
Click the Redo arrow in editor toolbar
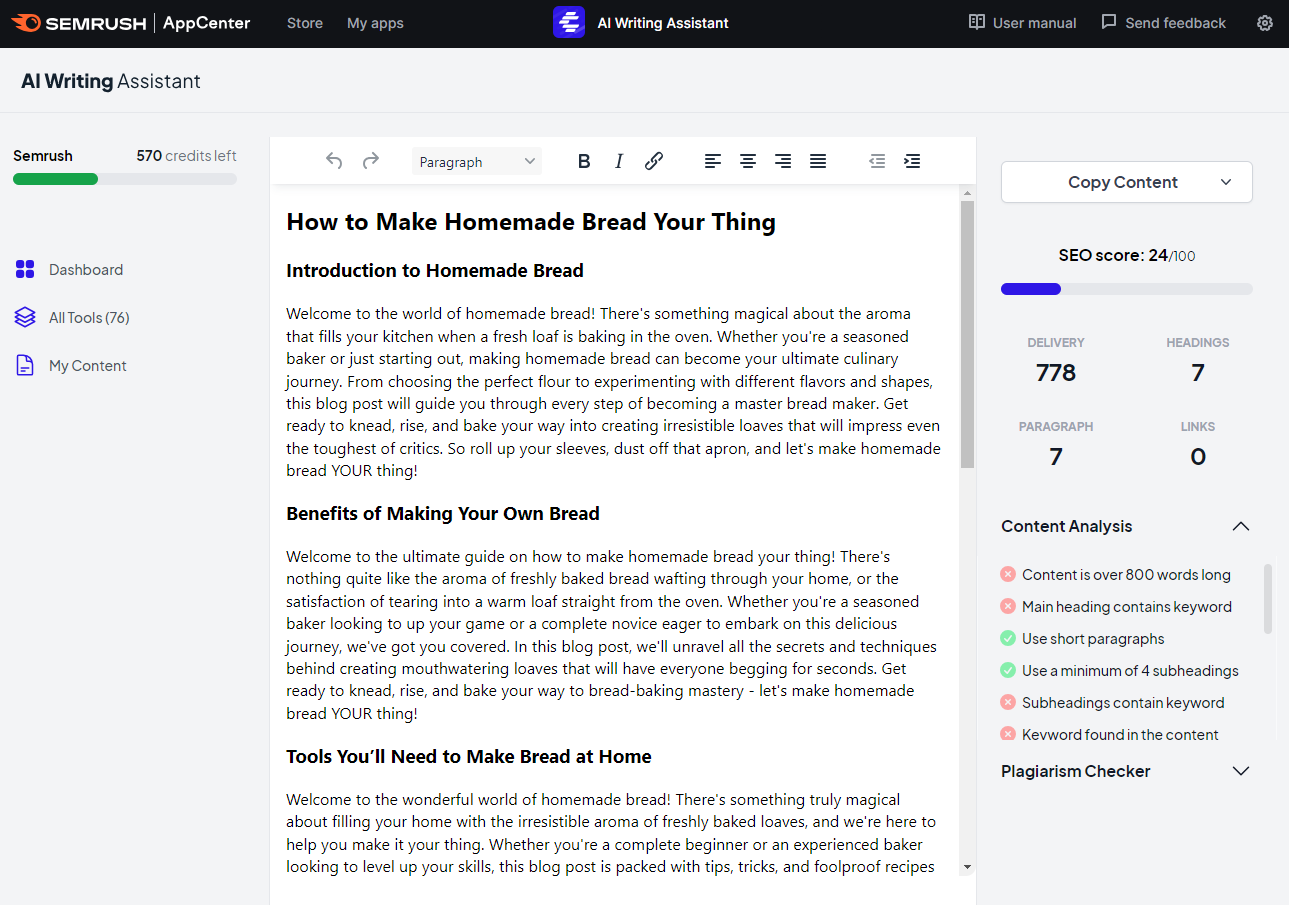pyautogui.click(x=371, y=161)
